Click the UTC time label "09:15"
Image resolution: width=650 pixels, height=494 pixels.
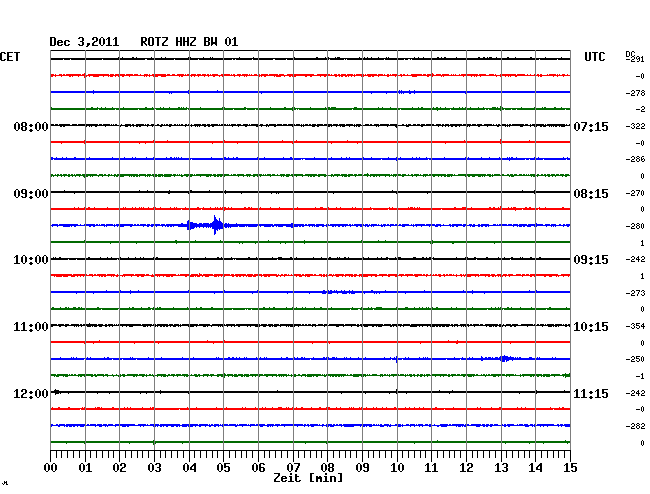591,260
